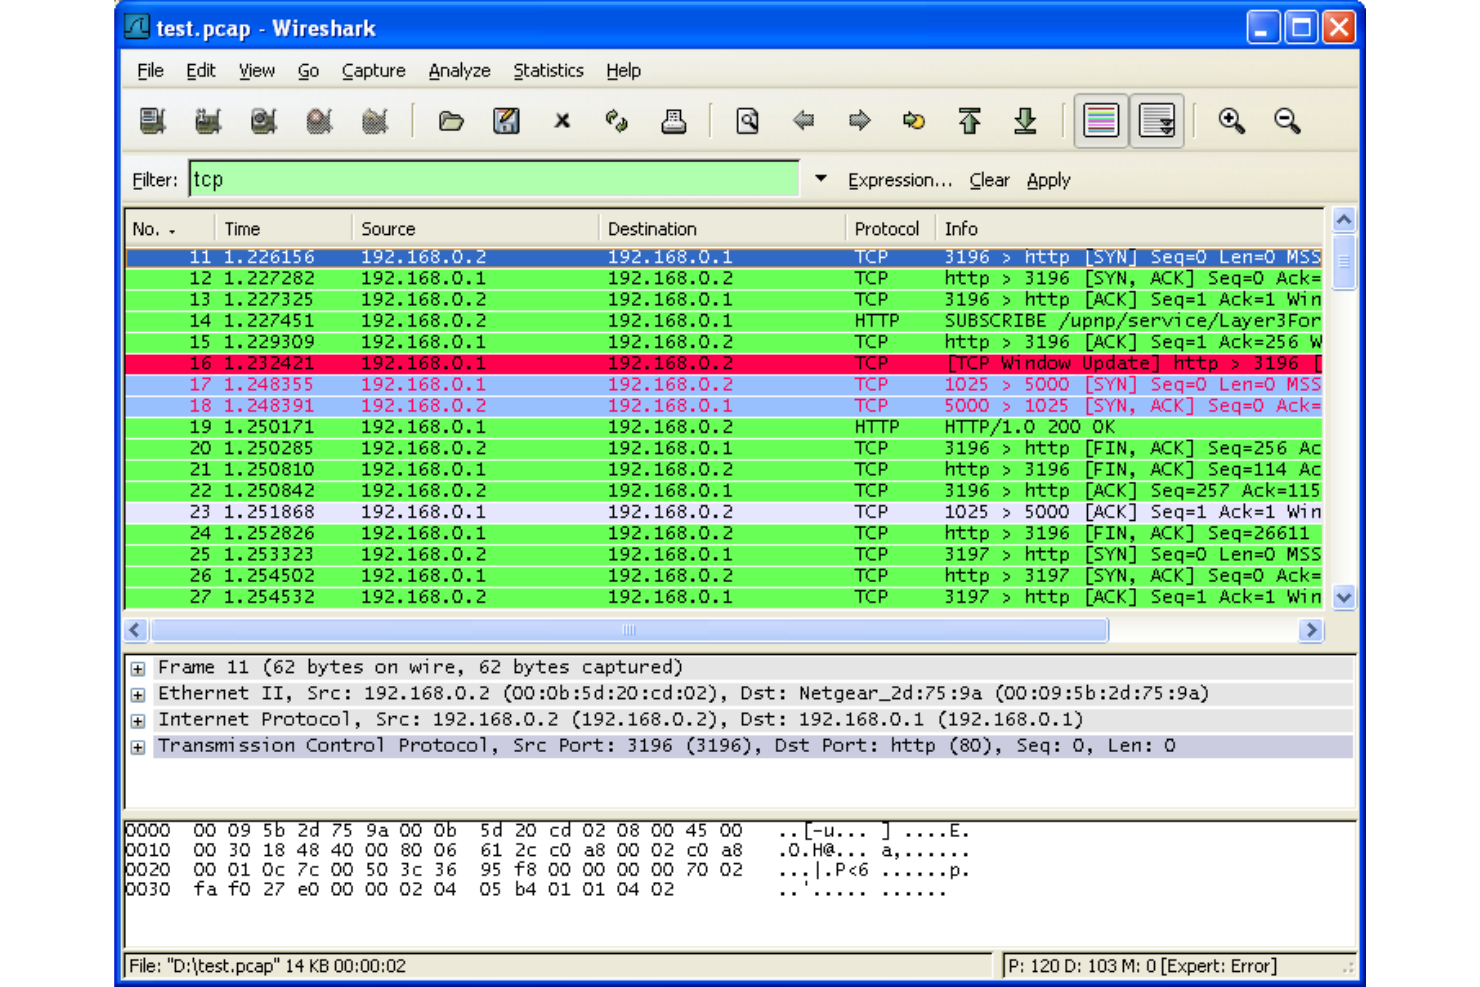Go to the first packet
This screenshot has width=1480, height=987.
(x=967, y=121)
